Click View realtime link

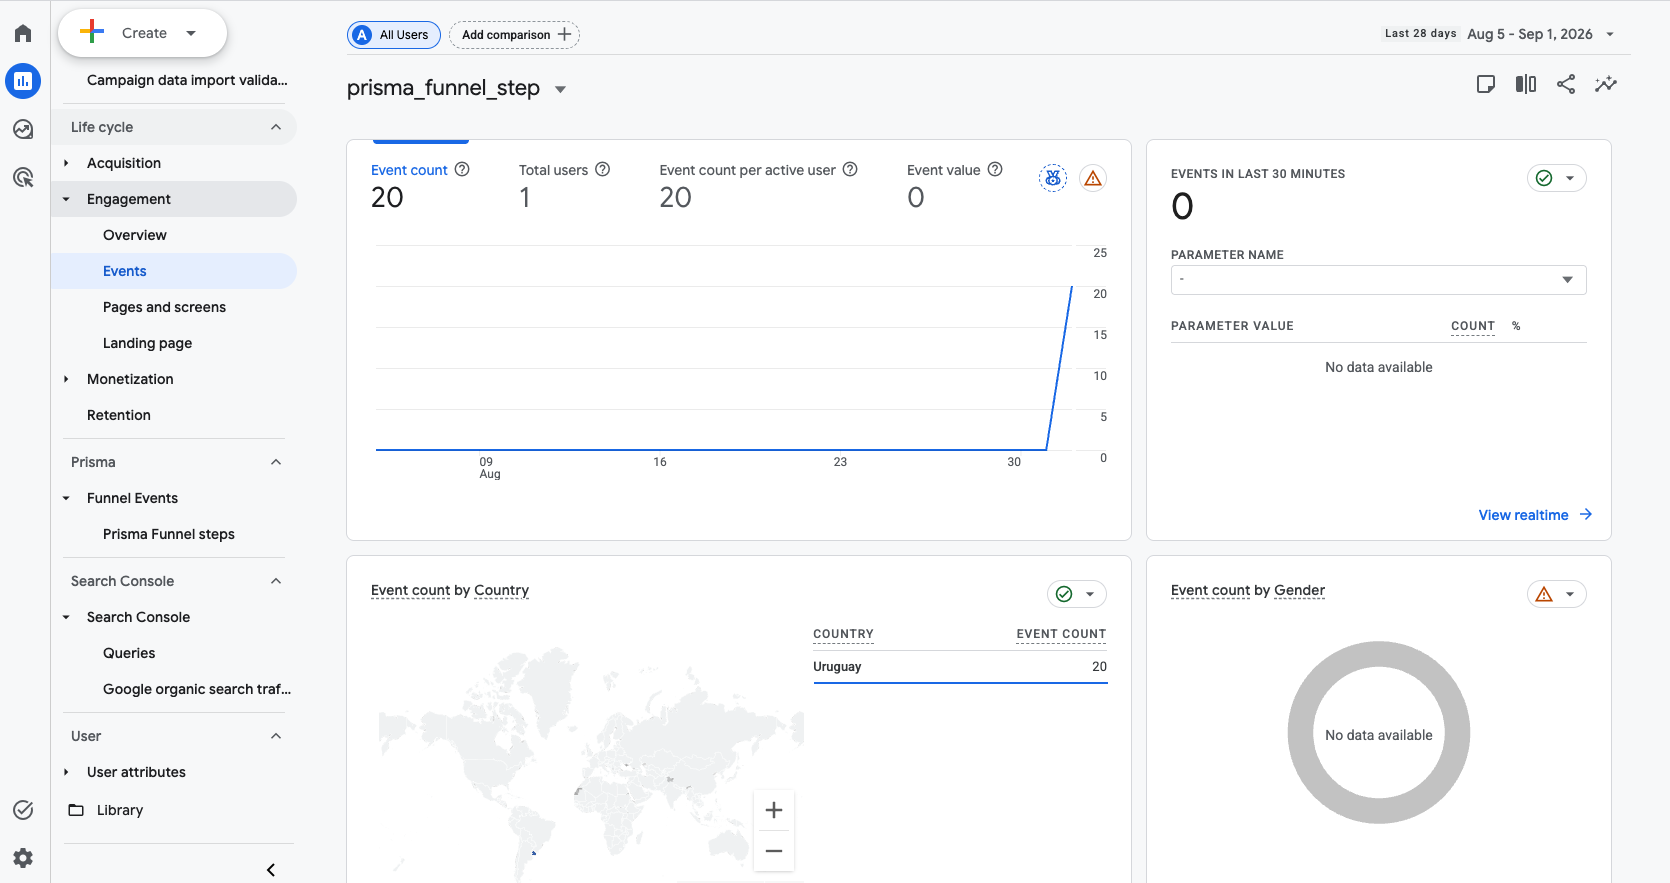click(1535, 515)
